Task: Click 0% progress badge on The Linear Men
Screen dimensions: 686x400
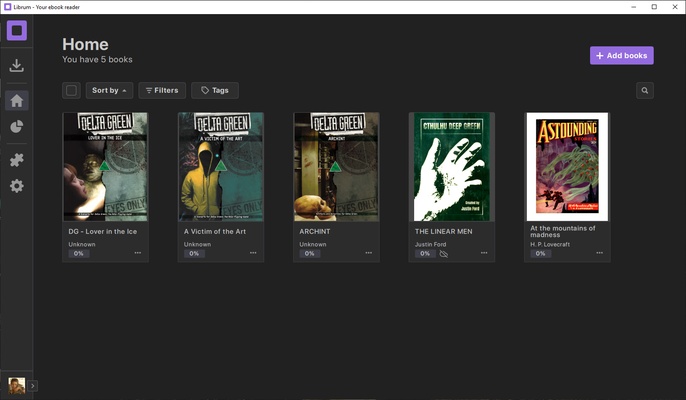Action: tap(424, 254)
